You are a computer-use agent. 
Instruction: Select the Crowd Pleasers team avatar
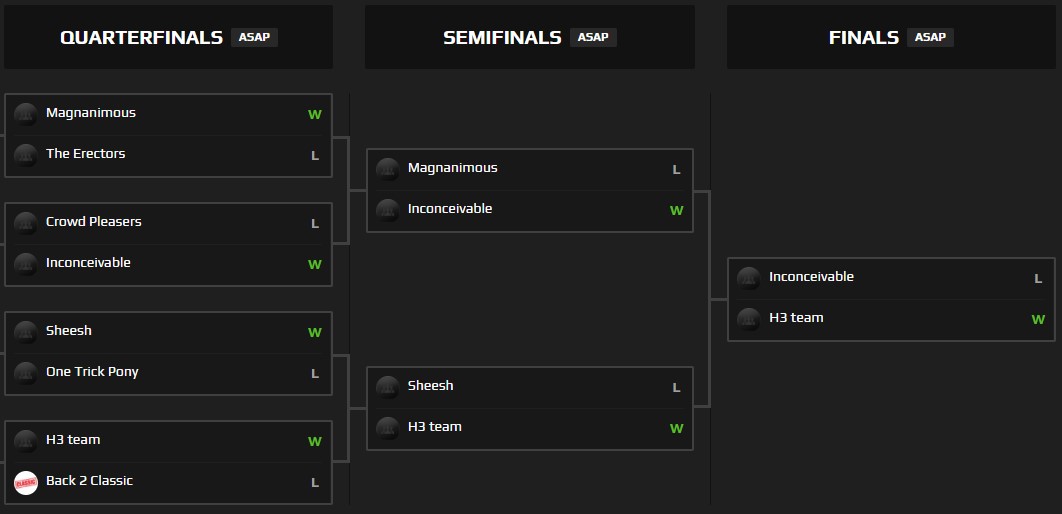pos(26,223)
